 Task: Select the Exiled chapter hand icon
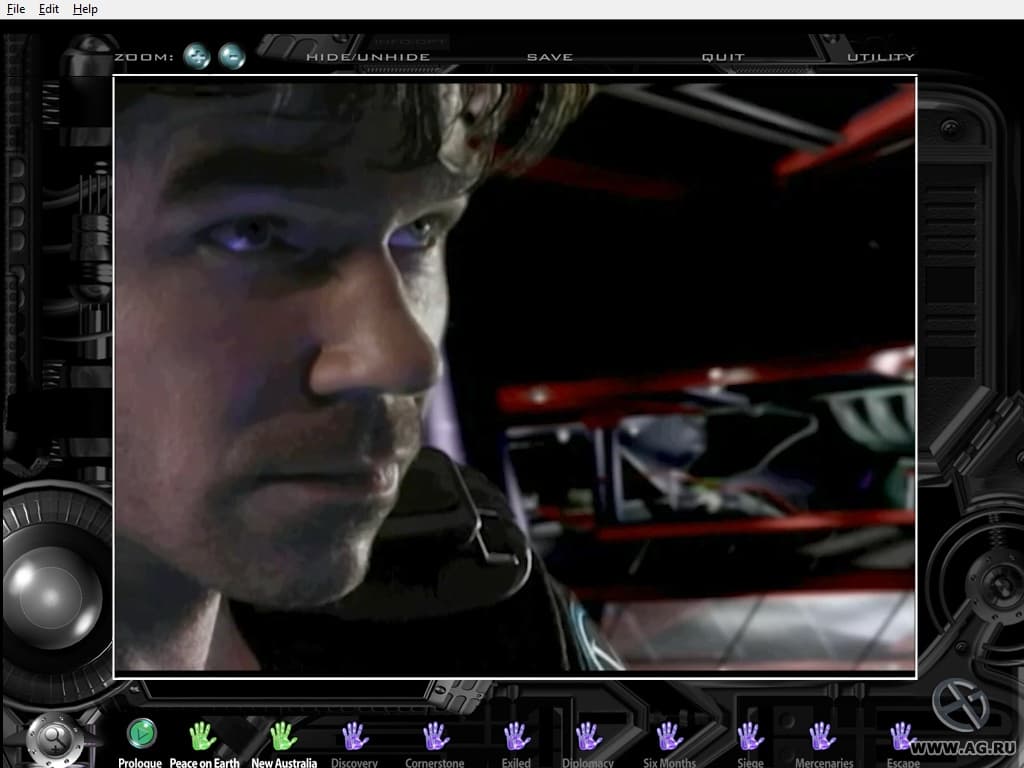click(517, 736)
